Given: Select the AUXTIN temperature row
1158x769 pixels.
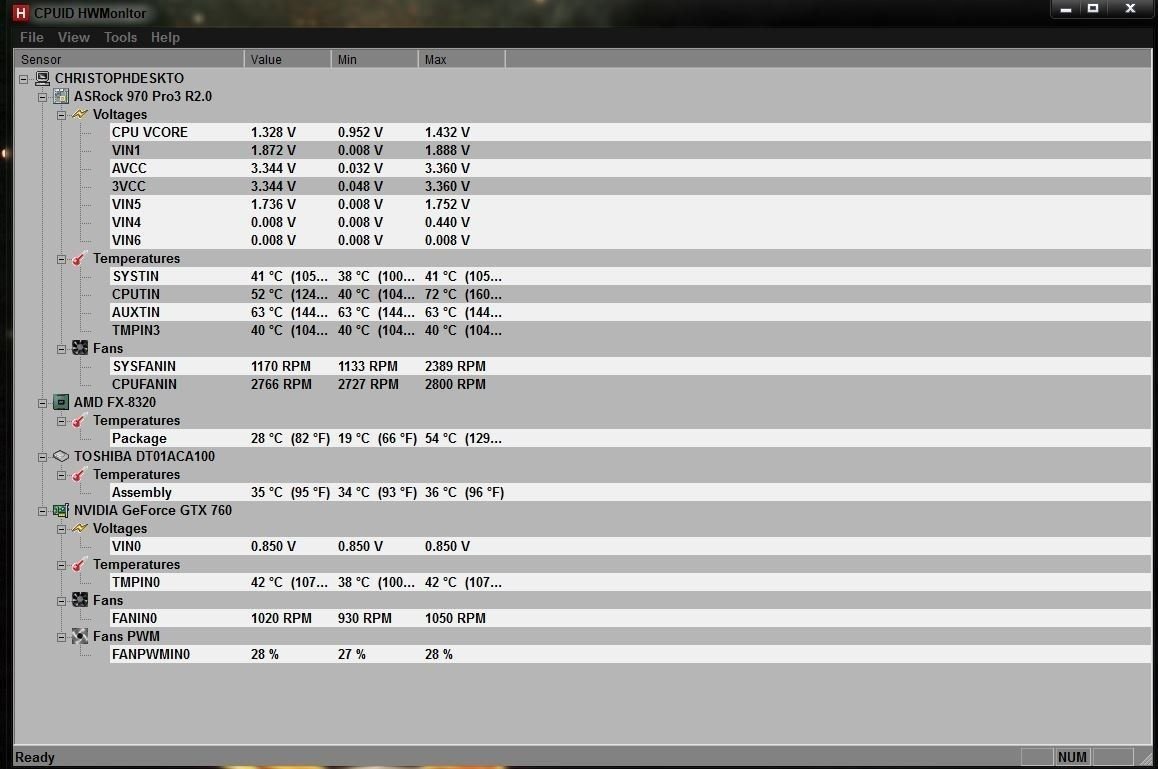Looking at the screenshot, I should 630,312.
